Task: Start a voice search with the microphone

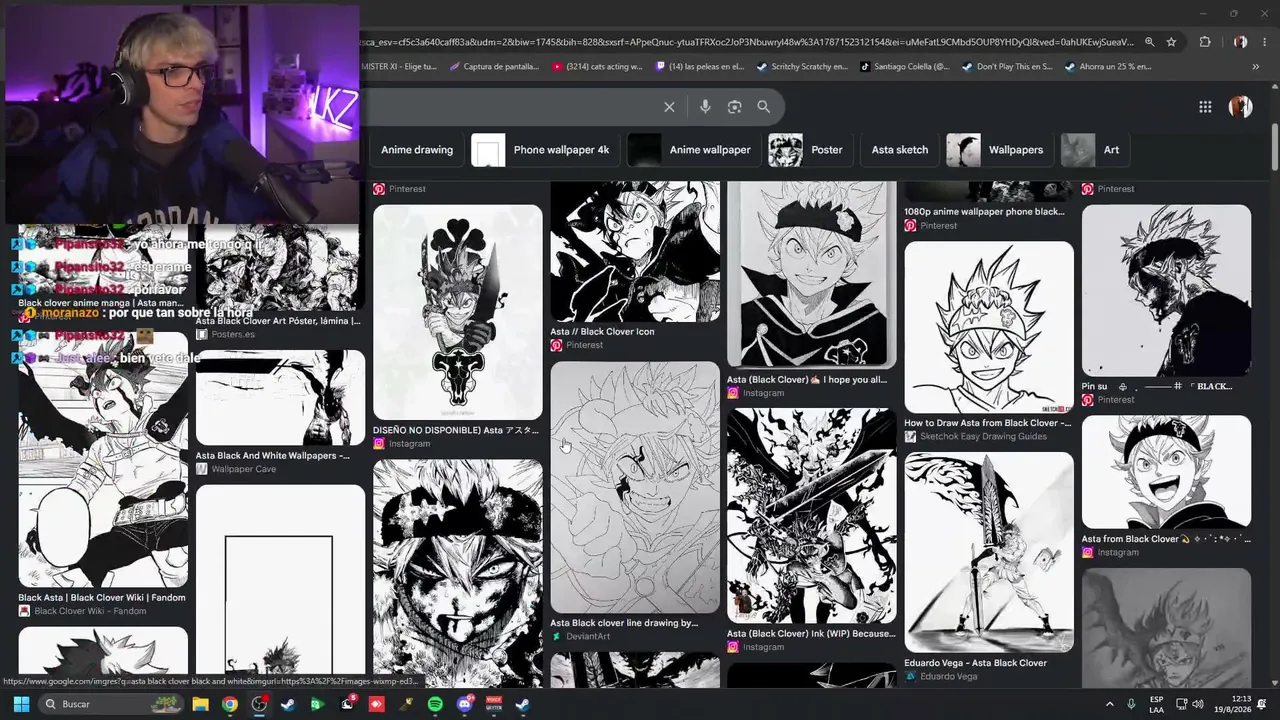Action: 705,107
